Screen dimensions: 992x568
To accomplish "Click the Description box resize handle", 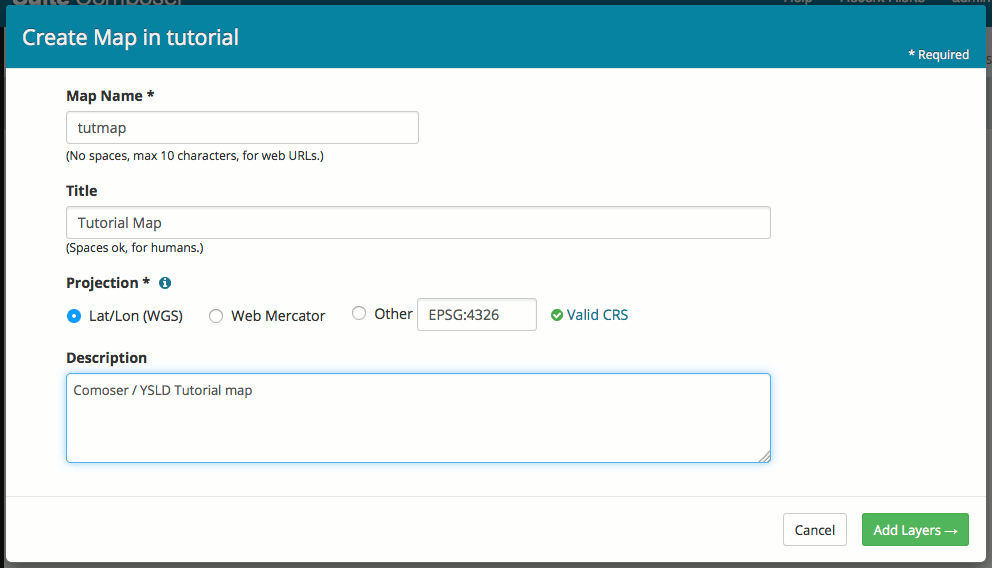I will [x=764, y=456].
